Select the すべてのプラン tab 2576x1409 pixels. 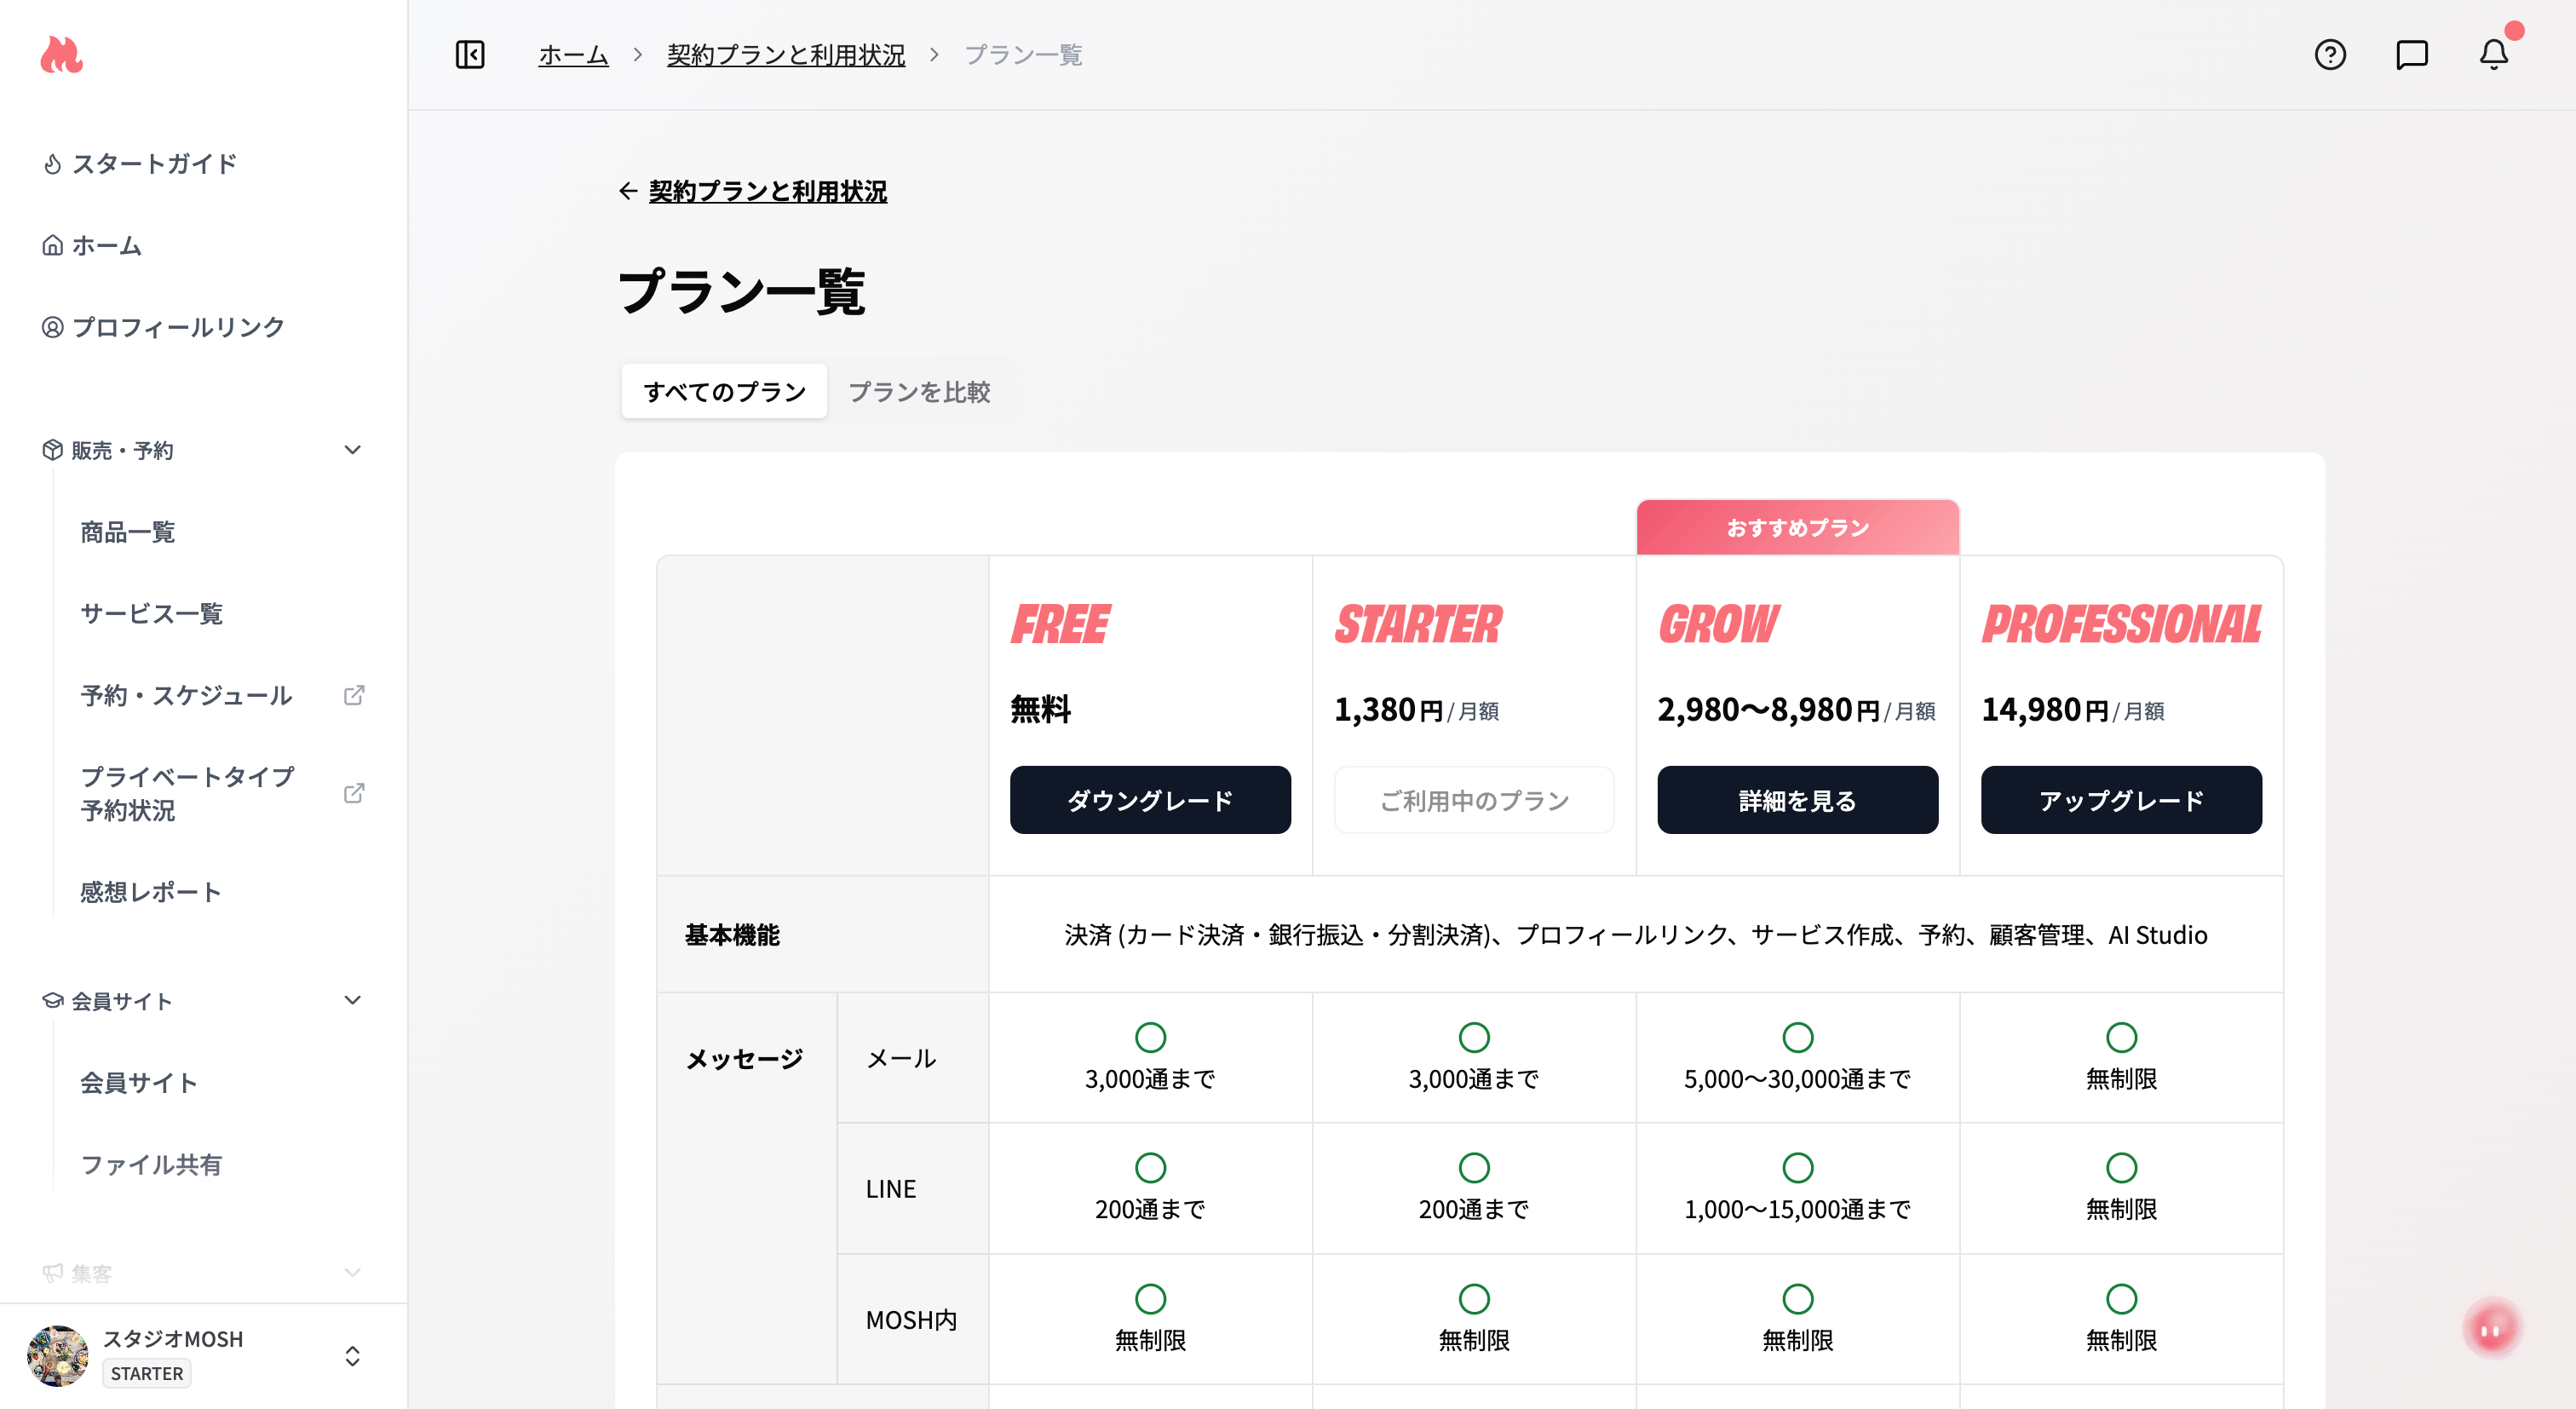(x=724, y=391)
